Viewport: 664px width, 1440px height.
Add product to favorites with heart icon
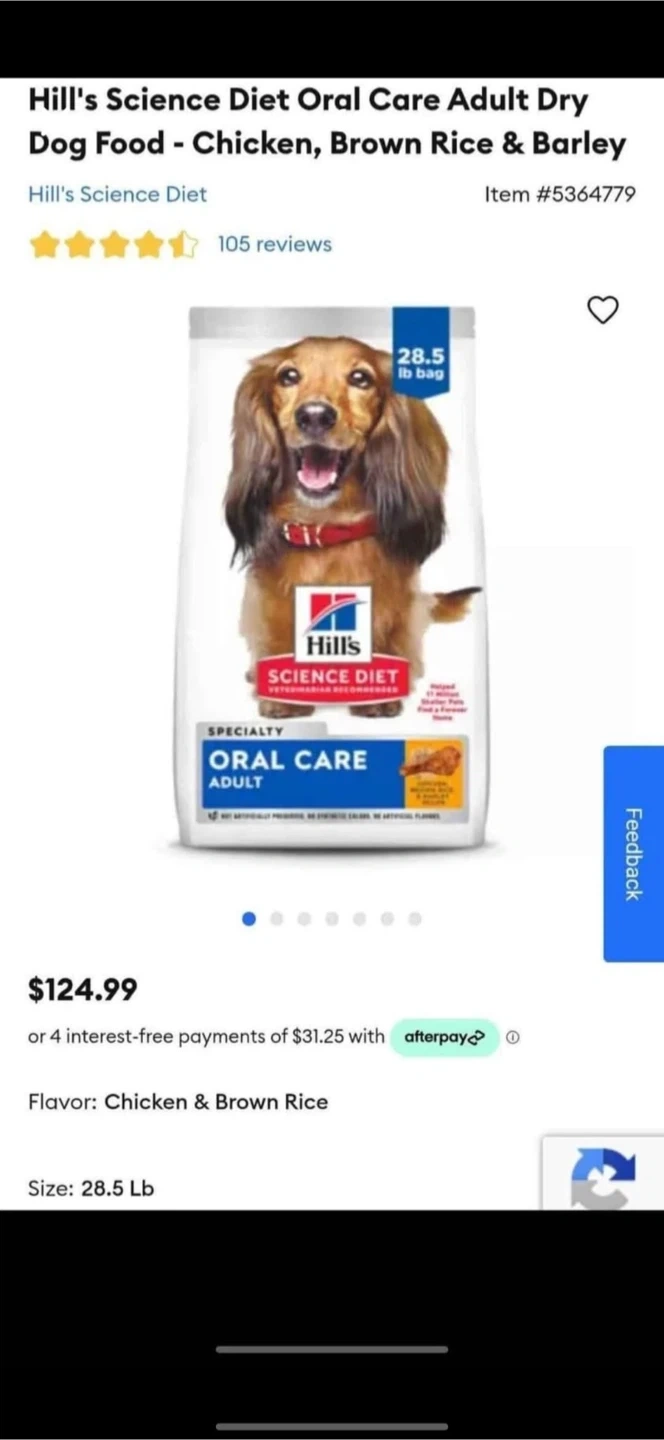click(x=602, y=310)
